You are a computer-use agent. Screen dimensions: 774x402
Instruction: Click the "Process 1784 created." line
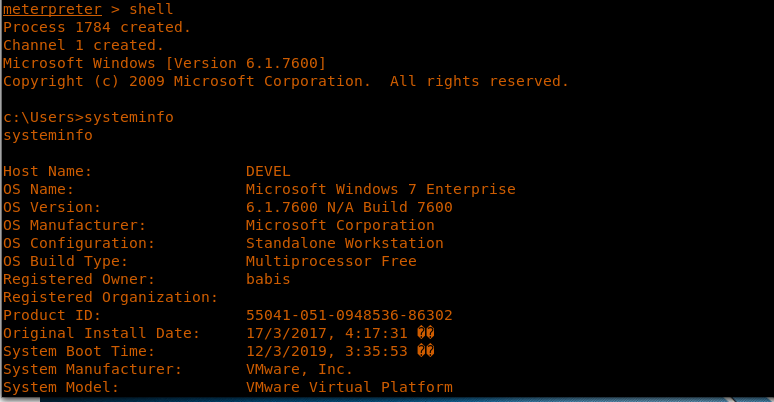(x=97, y=27)
